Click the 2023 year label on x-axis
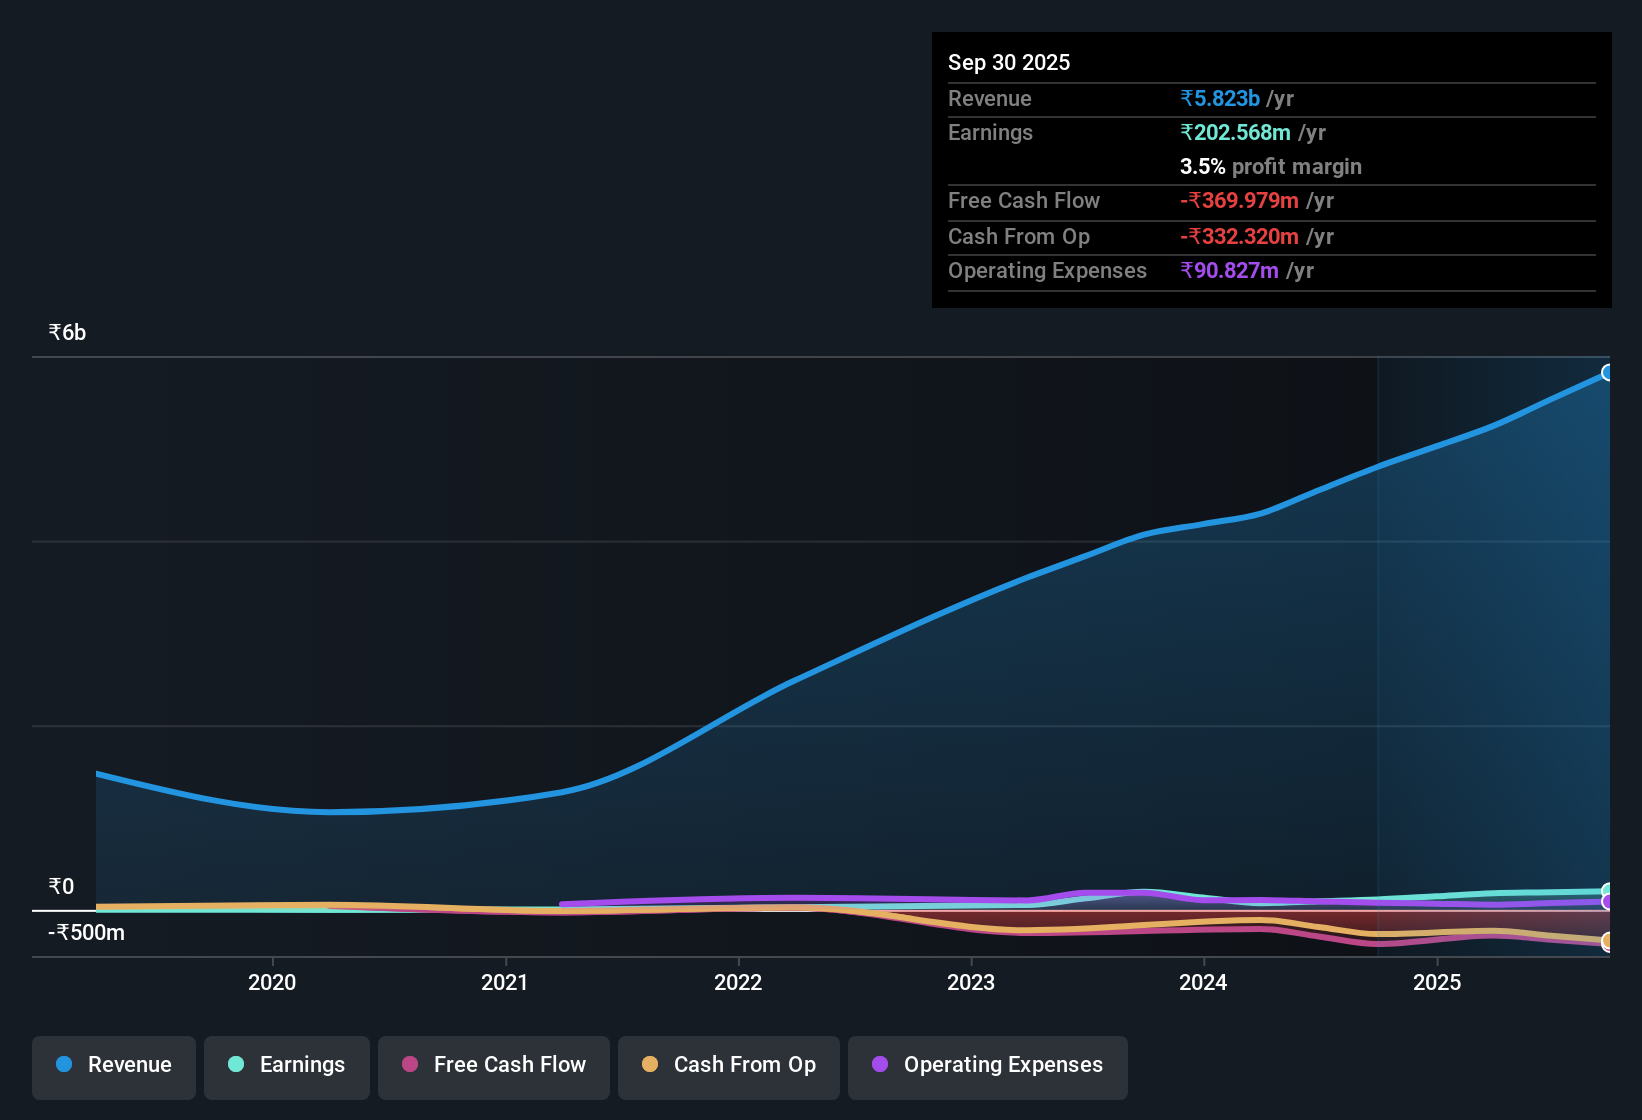The width and height of the screenshot is (1642, 1120). [x=971, y=982]
